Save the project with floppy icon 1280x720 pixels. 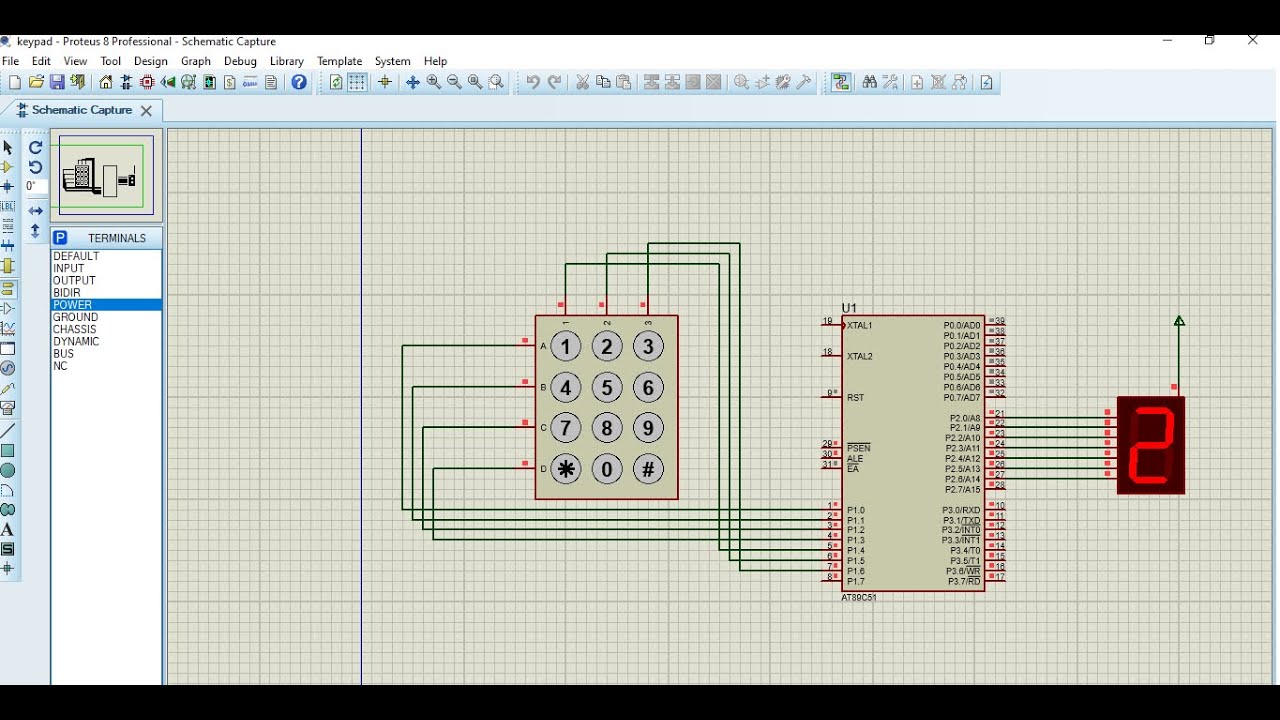click(57, 82)
